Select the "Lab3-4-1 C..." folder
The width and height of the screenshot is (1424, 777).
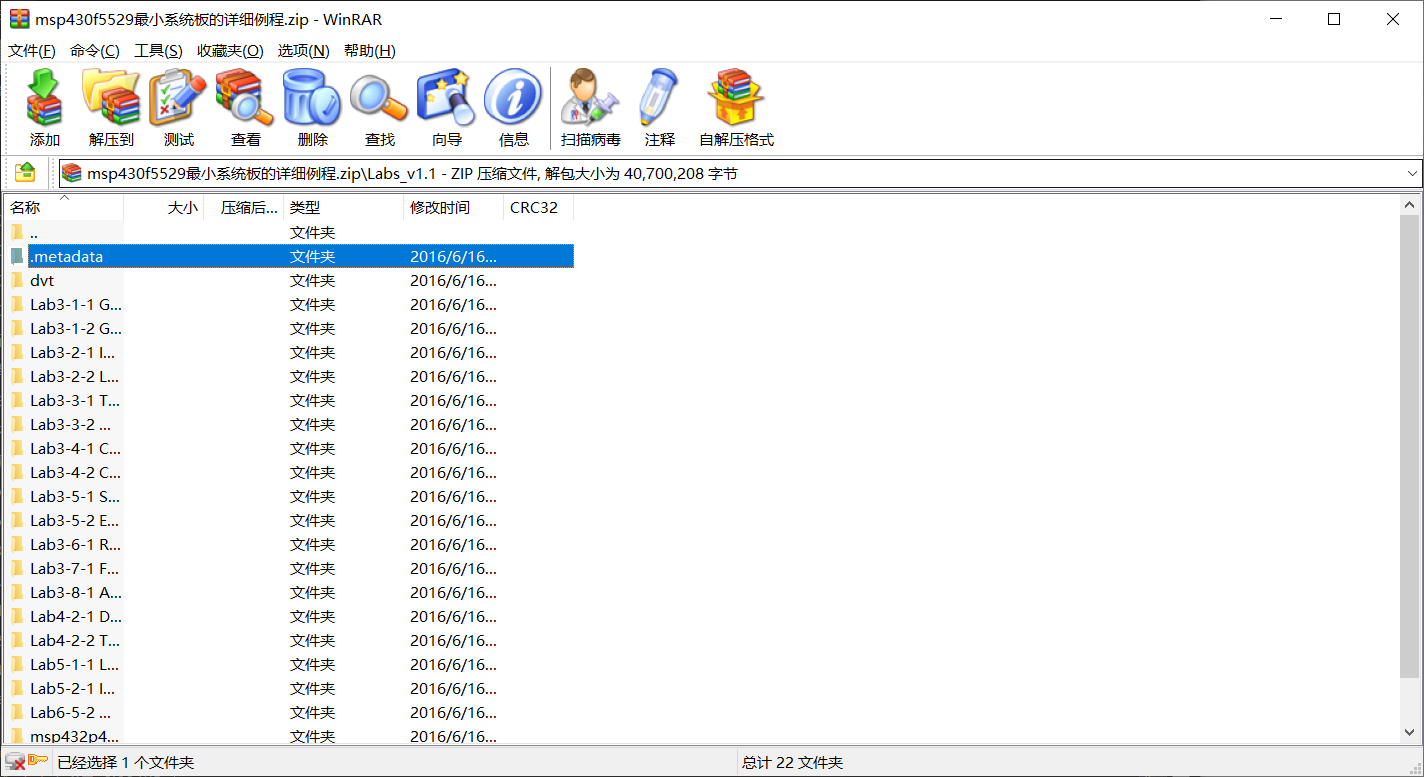[290, 448]
